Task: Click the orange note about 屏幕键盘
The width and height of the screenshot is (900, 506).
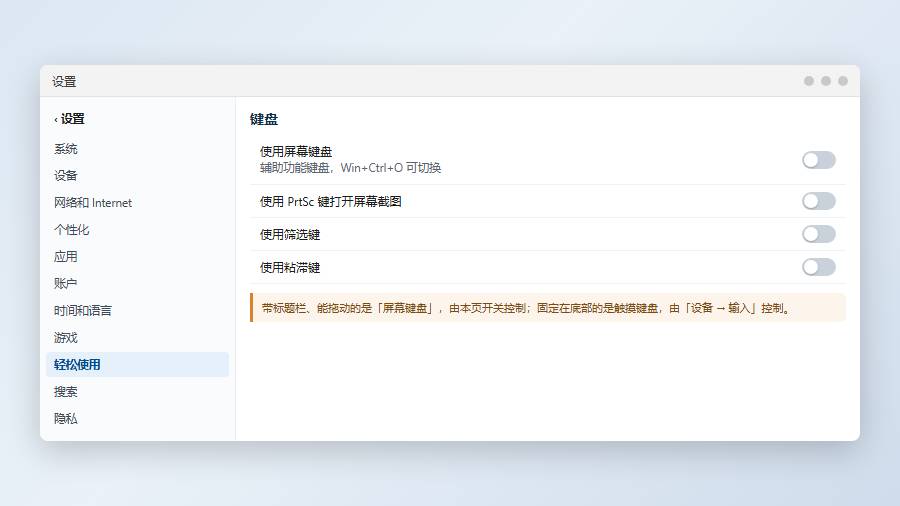Action: pyautogui.click(x=548, y=308)
